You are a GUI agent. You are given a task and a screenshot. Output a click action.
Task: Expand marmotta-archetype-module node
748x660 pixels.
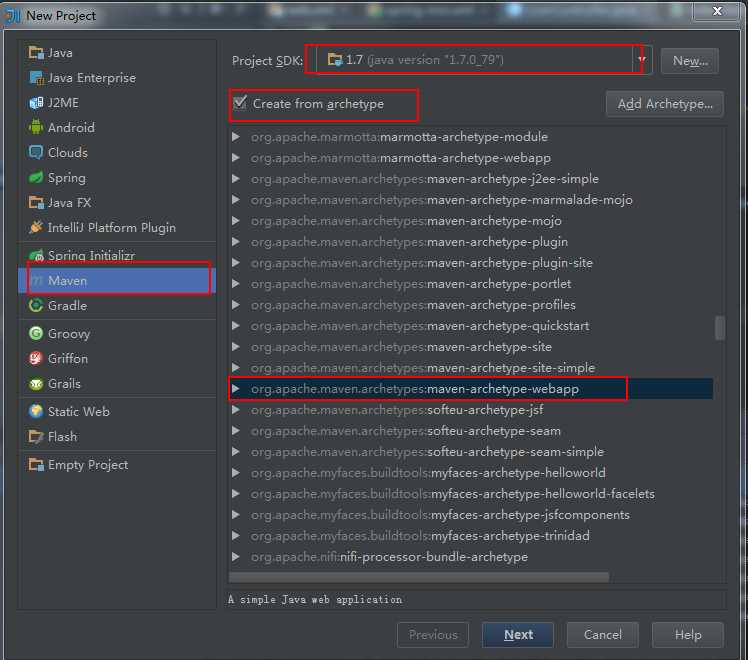coord(236,137)
